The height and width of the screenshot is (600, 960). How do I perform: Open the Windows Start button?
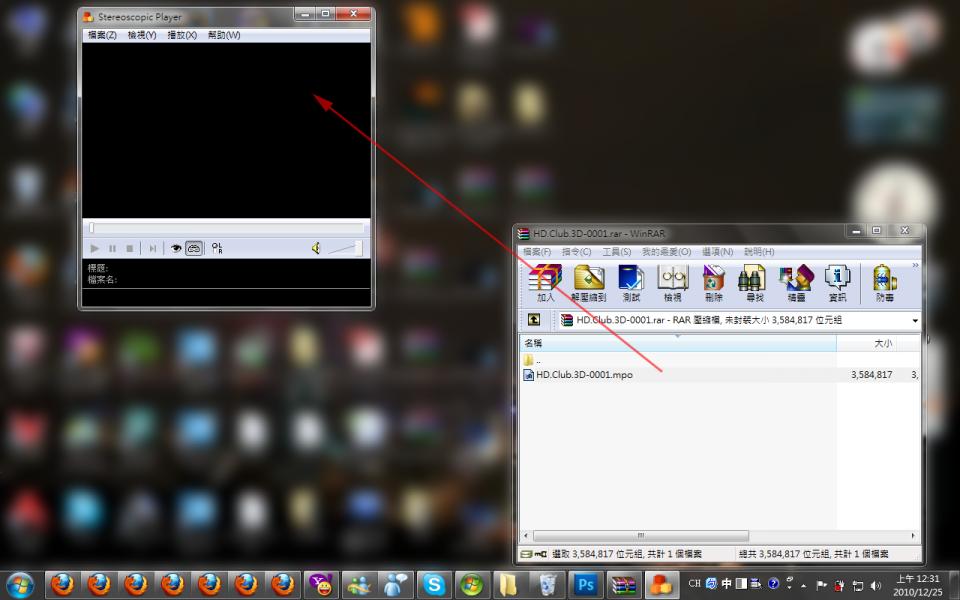20,585
